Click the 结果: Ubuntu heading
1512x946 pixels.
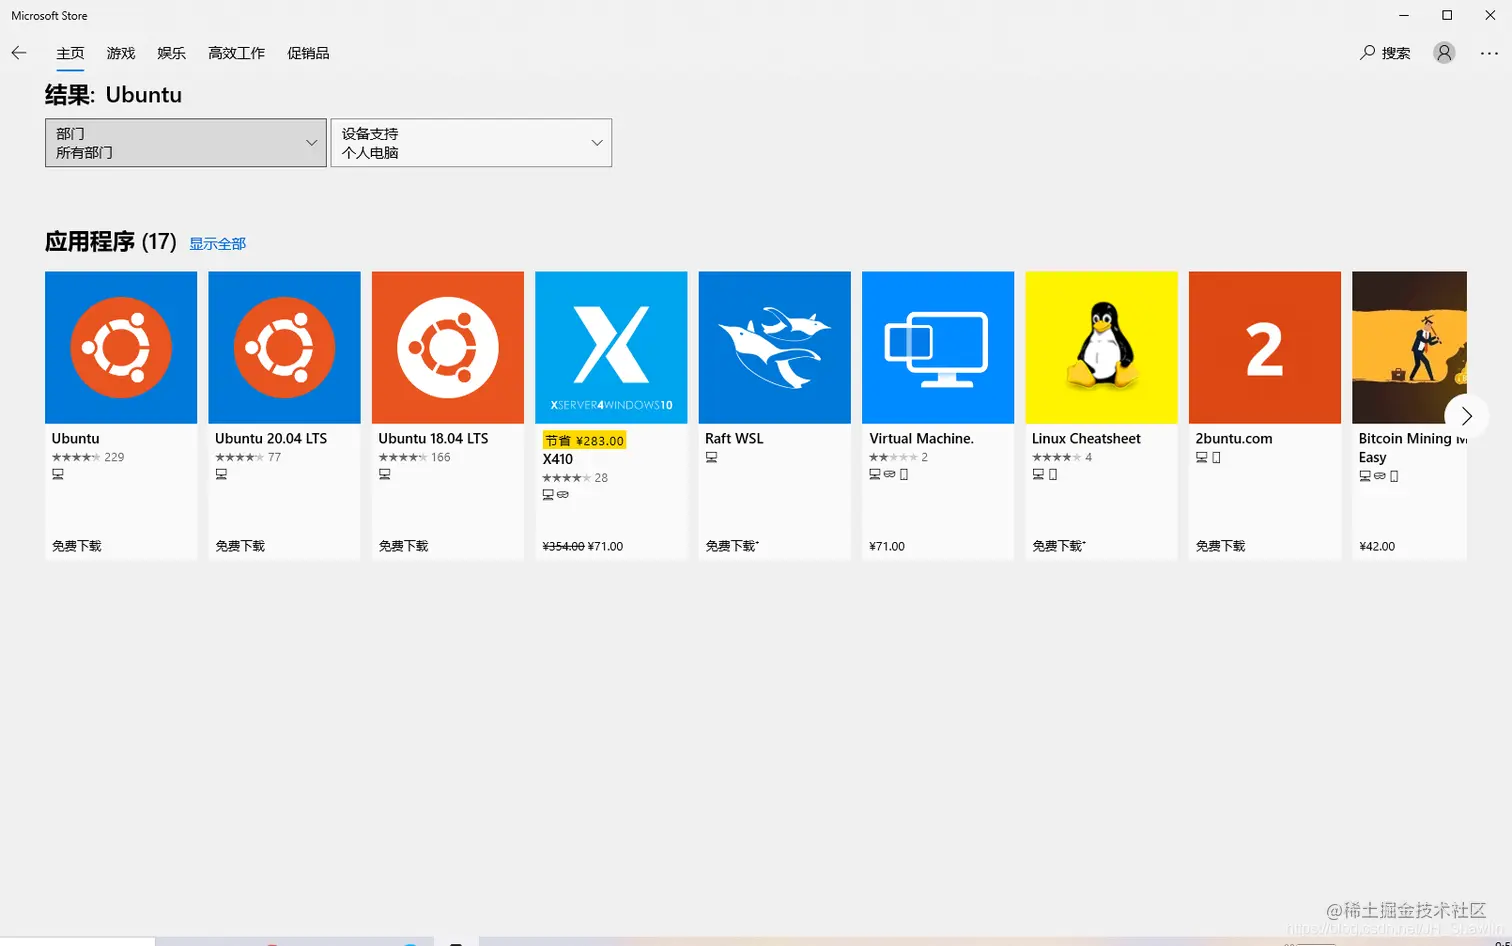[x=113, y=95]
